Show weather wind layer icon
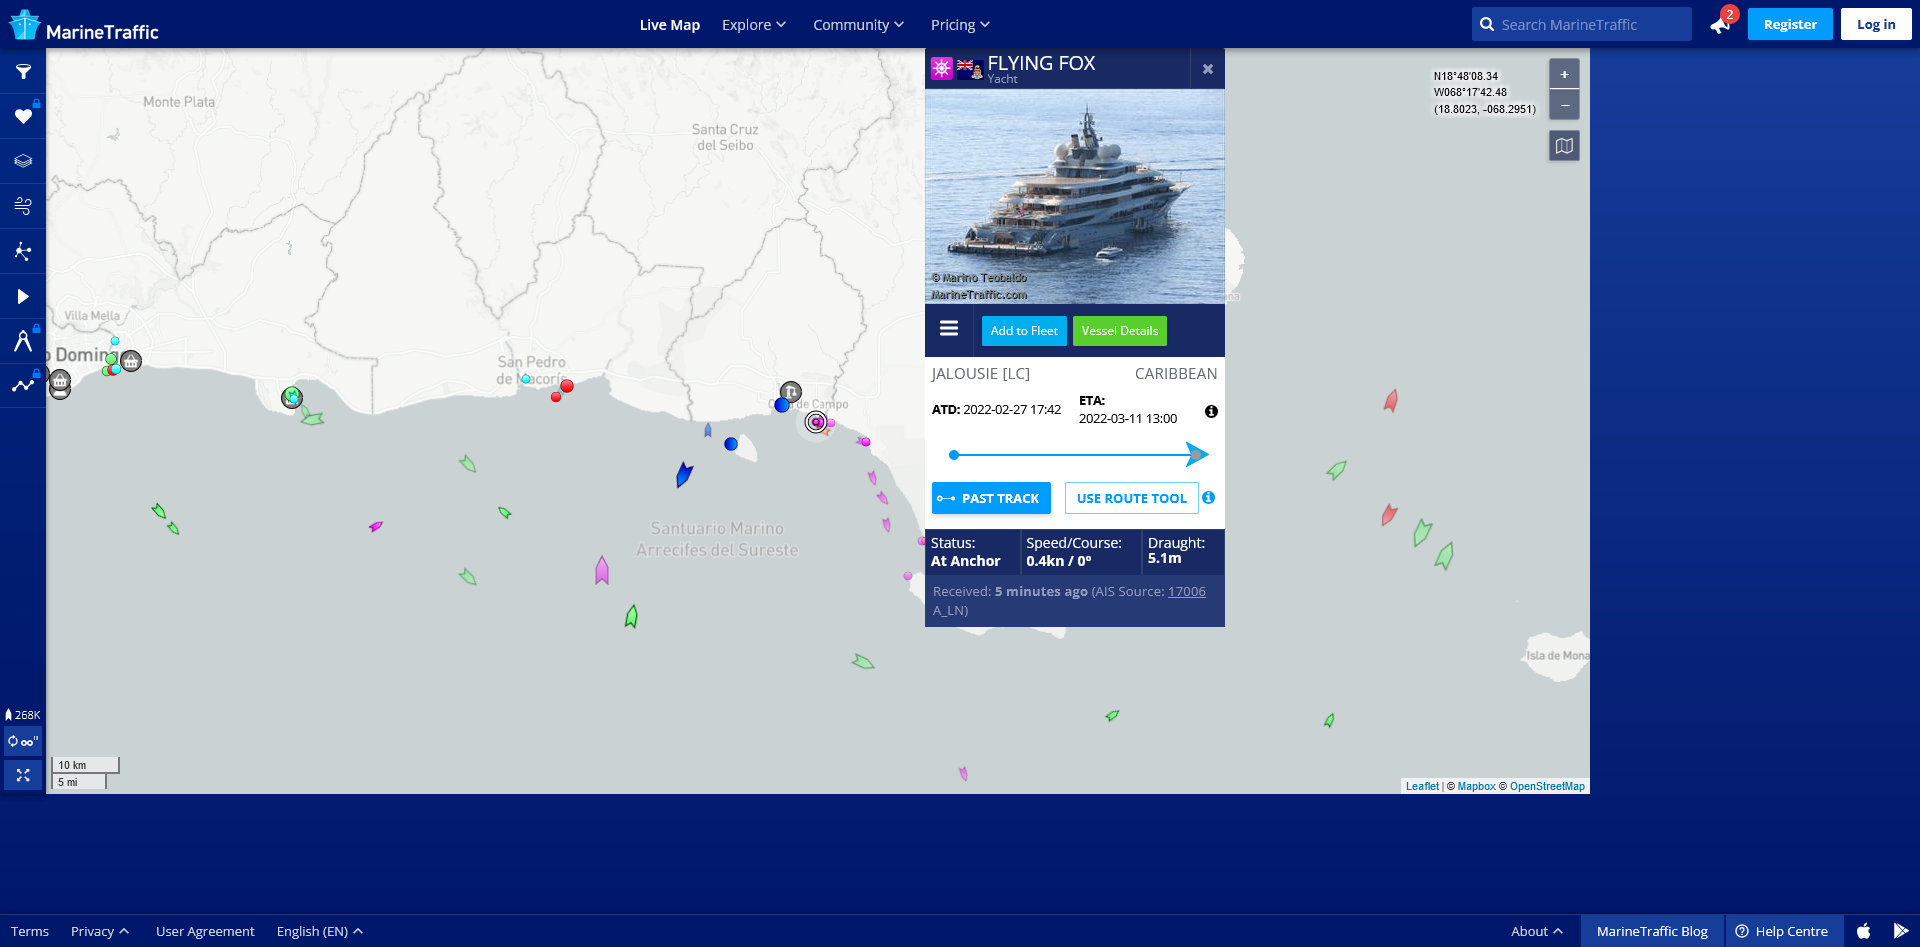 click(23, 206)
